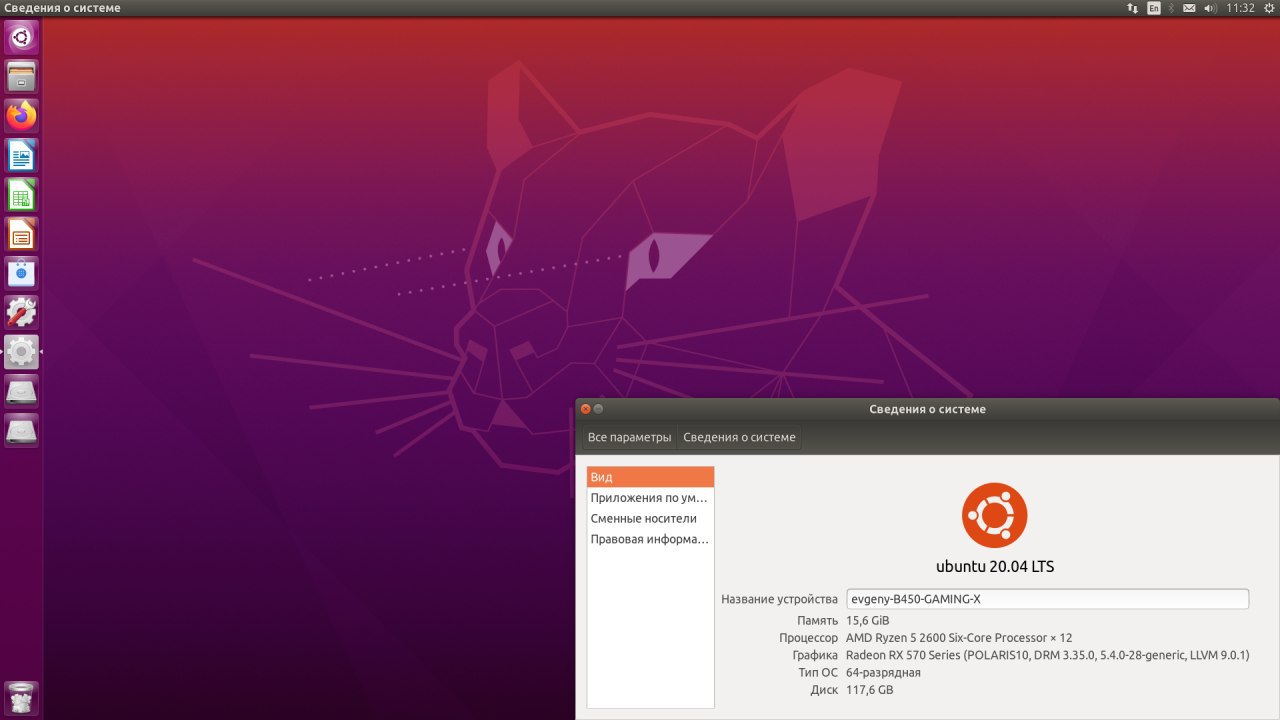The image size is (1280, 720).
Task: Select Правовая информа… in sidebar
Action: pyautogui.click(x=651, y=539)
